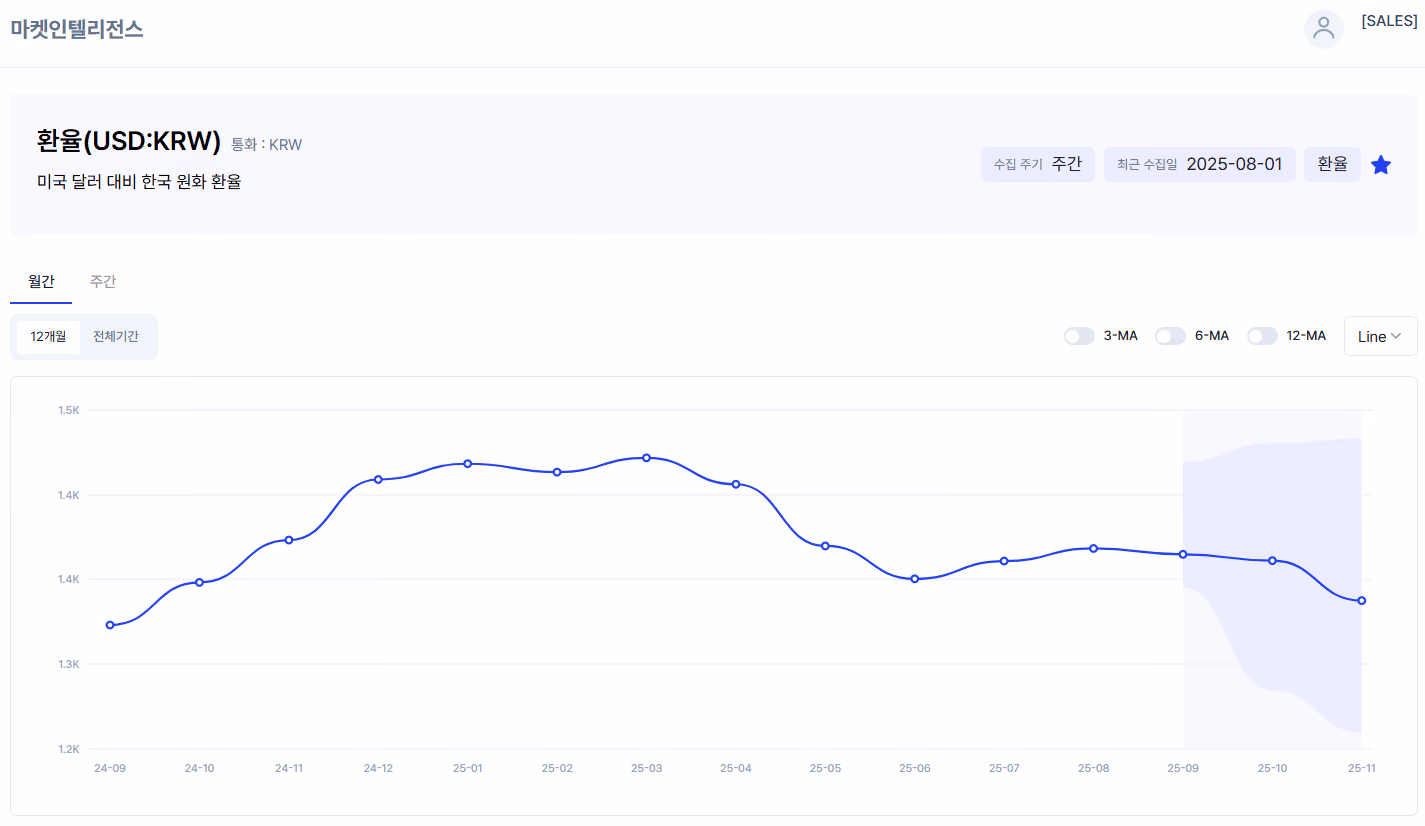Click the 25-03 peak data point
This screenshot has height=826, width=1425.
coord(646,458)
